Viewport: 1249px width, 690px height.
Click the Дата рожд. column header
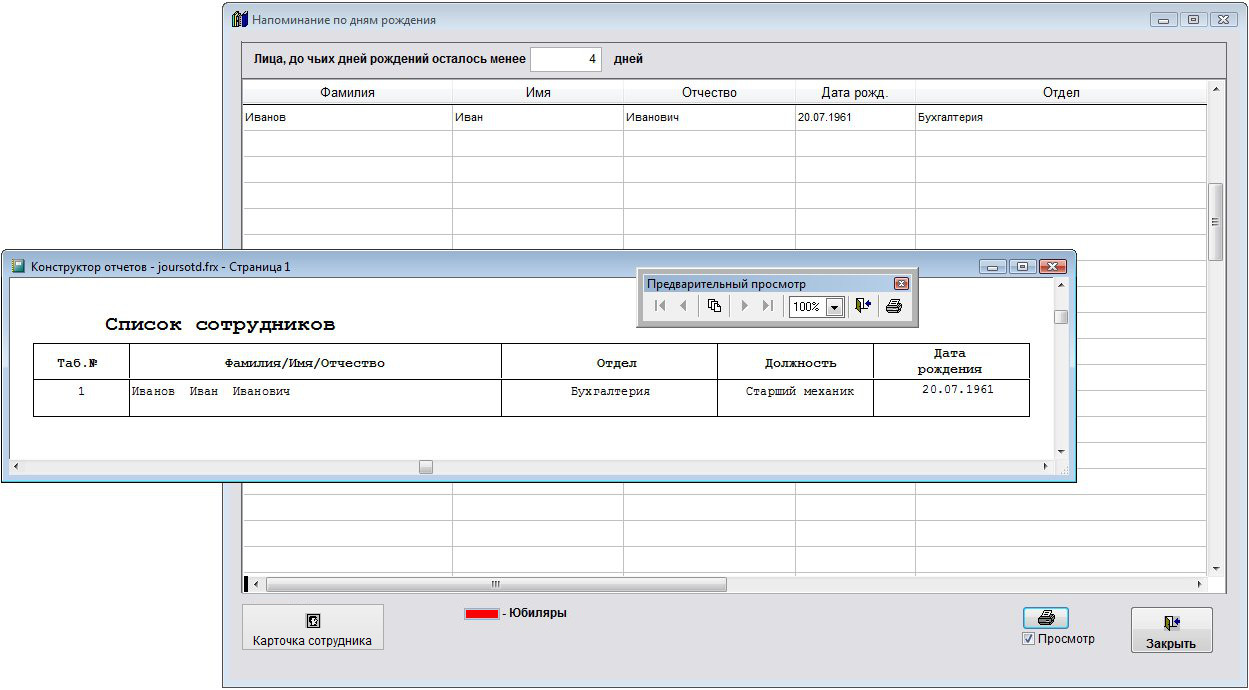point(854,93)
